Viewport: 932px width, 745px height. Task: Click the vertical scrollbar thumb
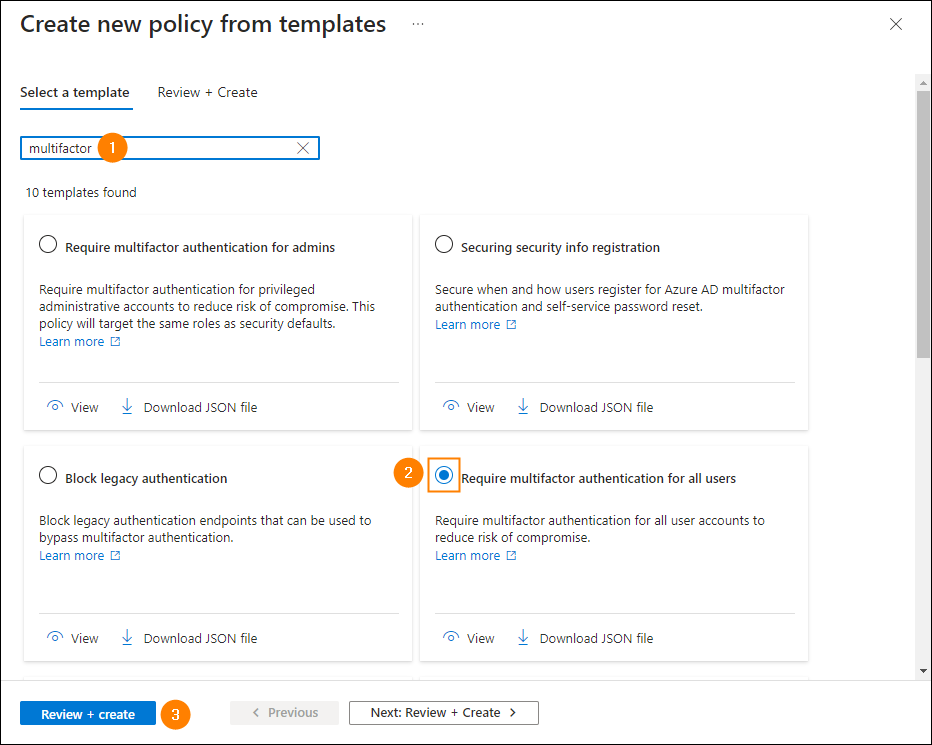923,224
